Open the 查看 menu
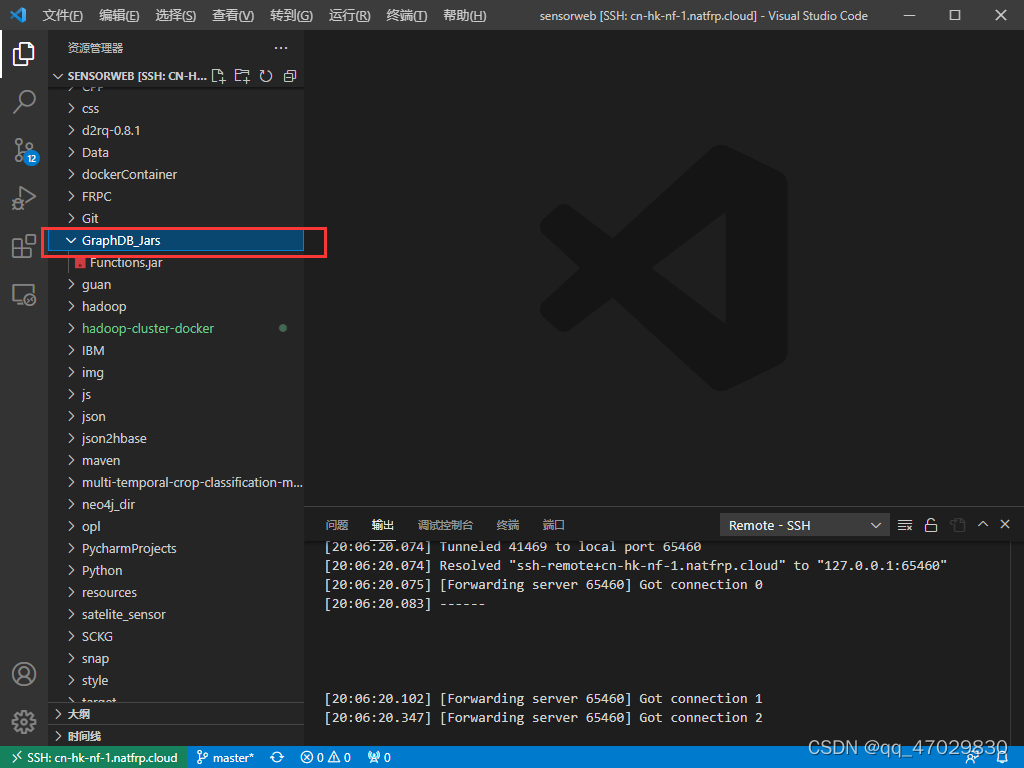The image size is (1024, 768). tap(232, 15)
